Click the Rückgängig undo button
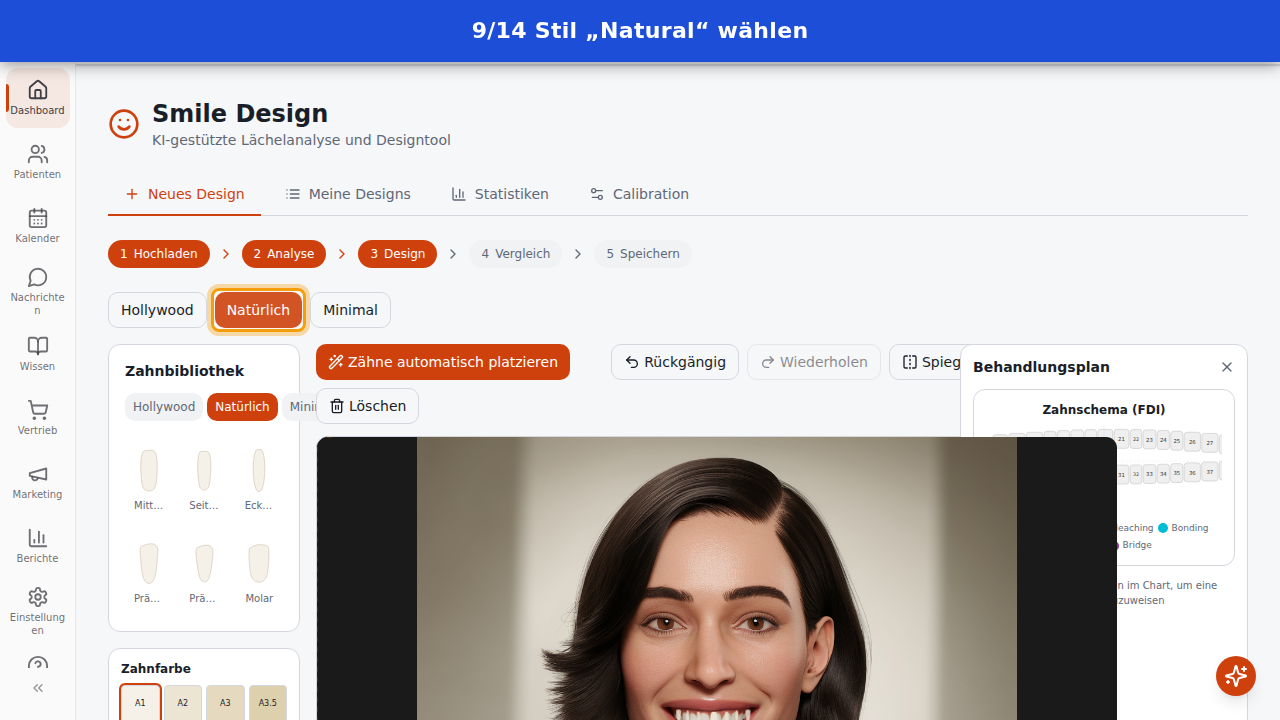 click(675, 362)
